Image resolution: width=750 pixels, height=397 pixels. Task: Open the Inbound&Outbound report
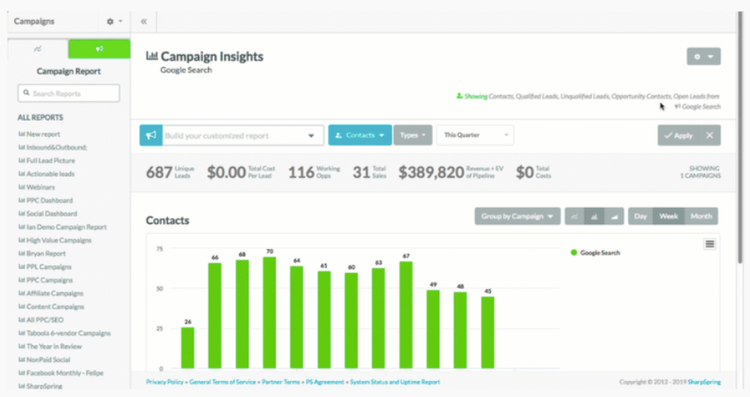pos(53,147)
